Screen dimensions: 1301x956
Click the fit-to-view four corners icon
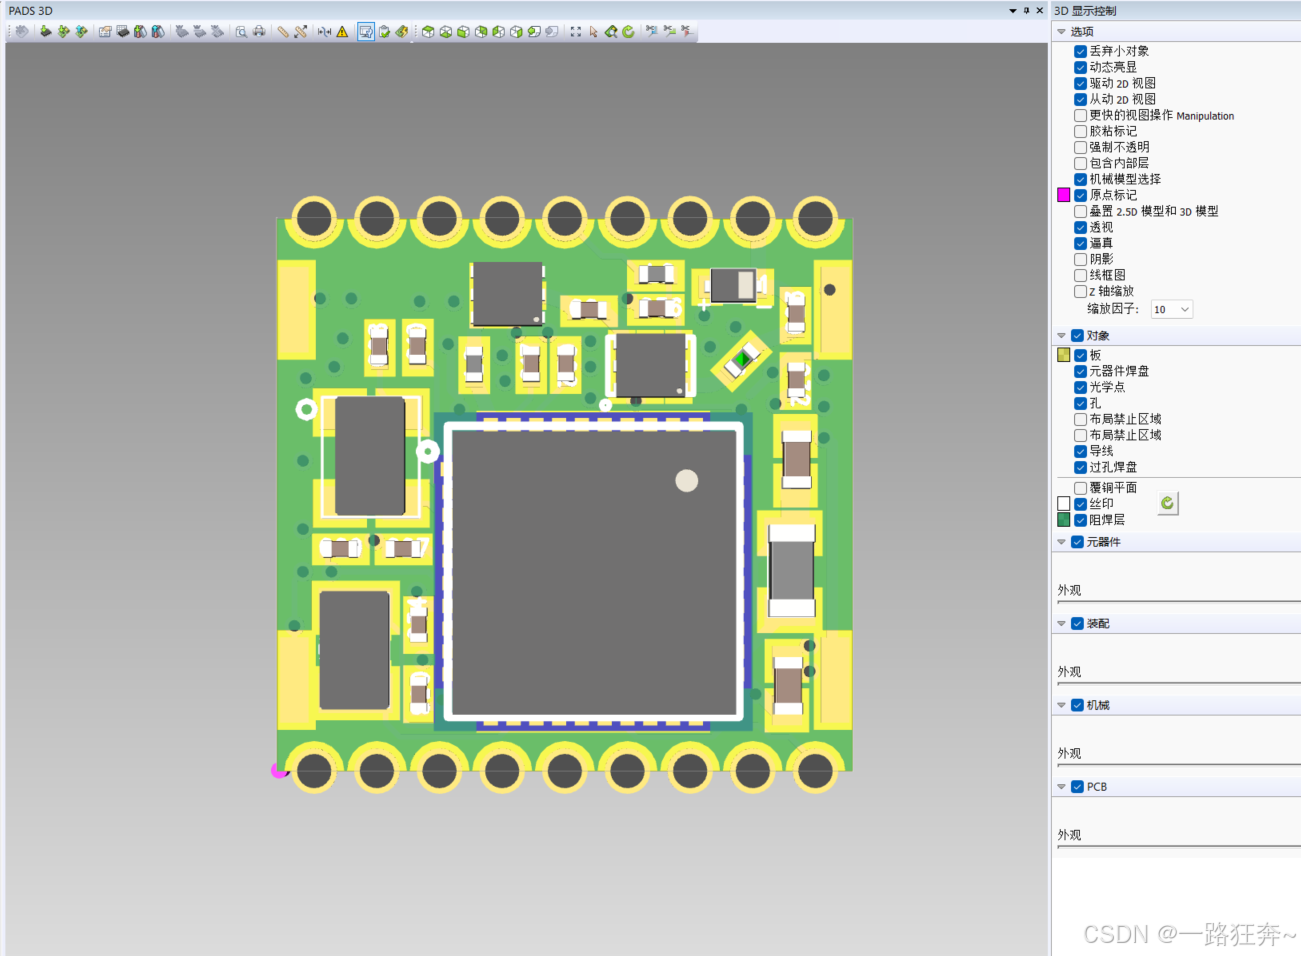point(576,31)
